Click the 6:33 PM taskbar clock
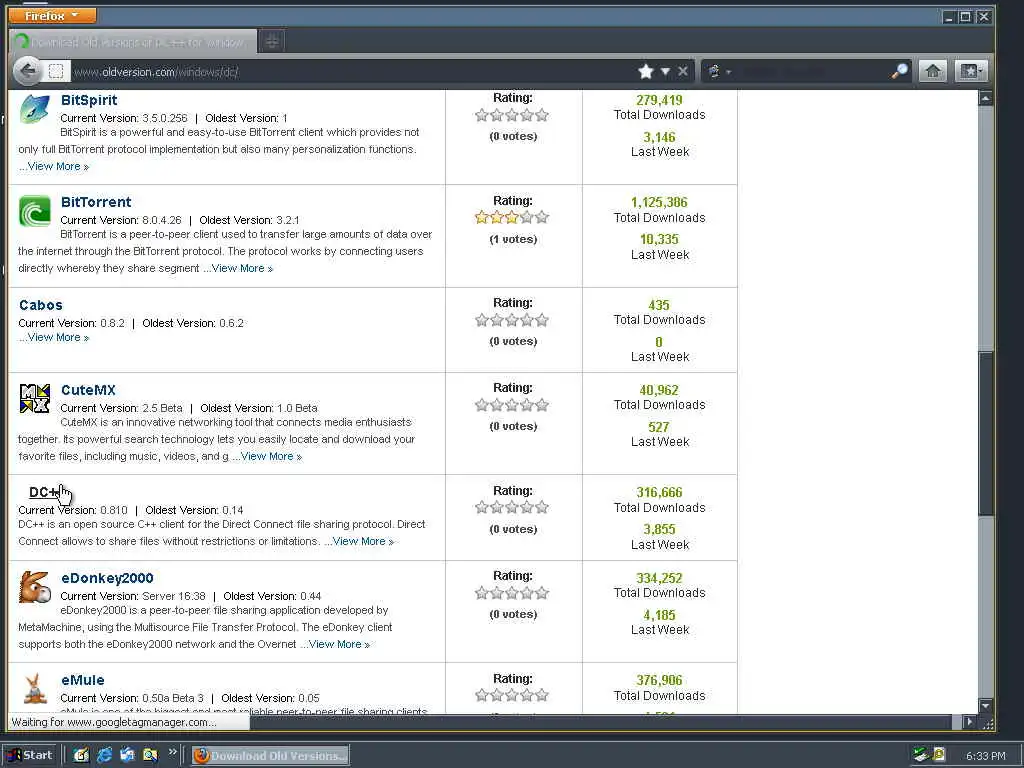 click(985, 756)
